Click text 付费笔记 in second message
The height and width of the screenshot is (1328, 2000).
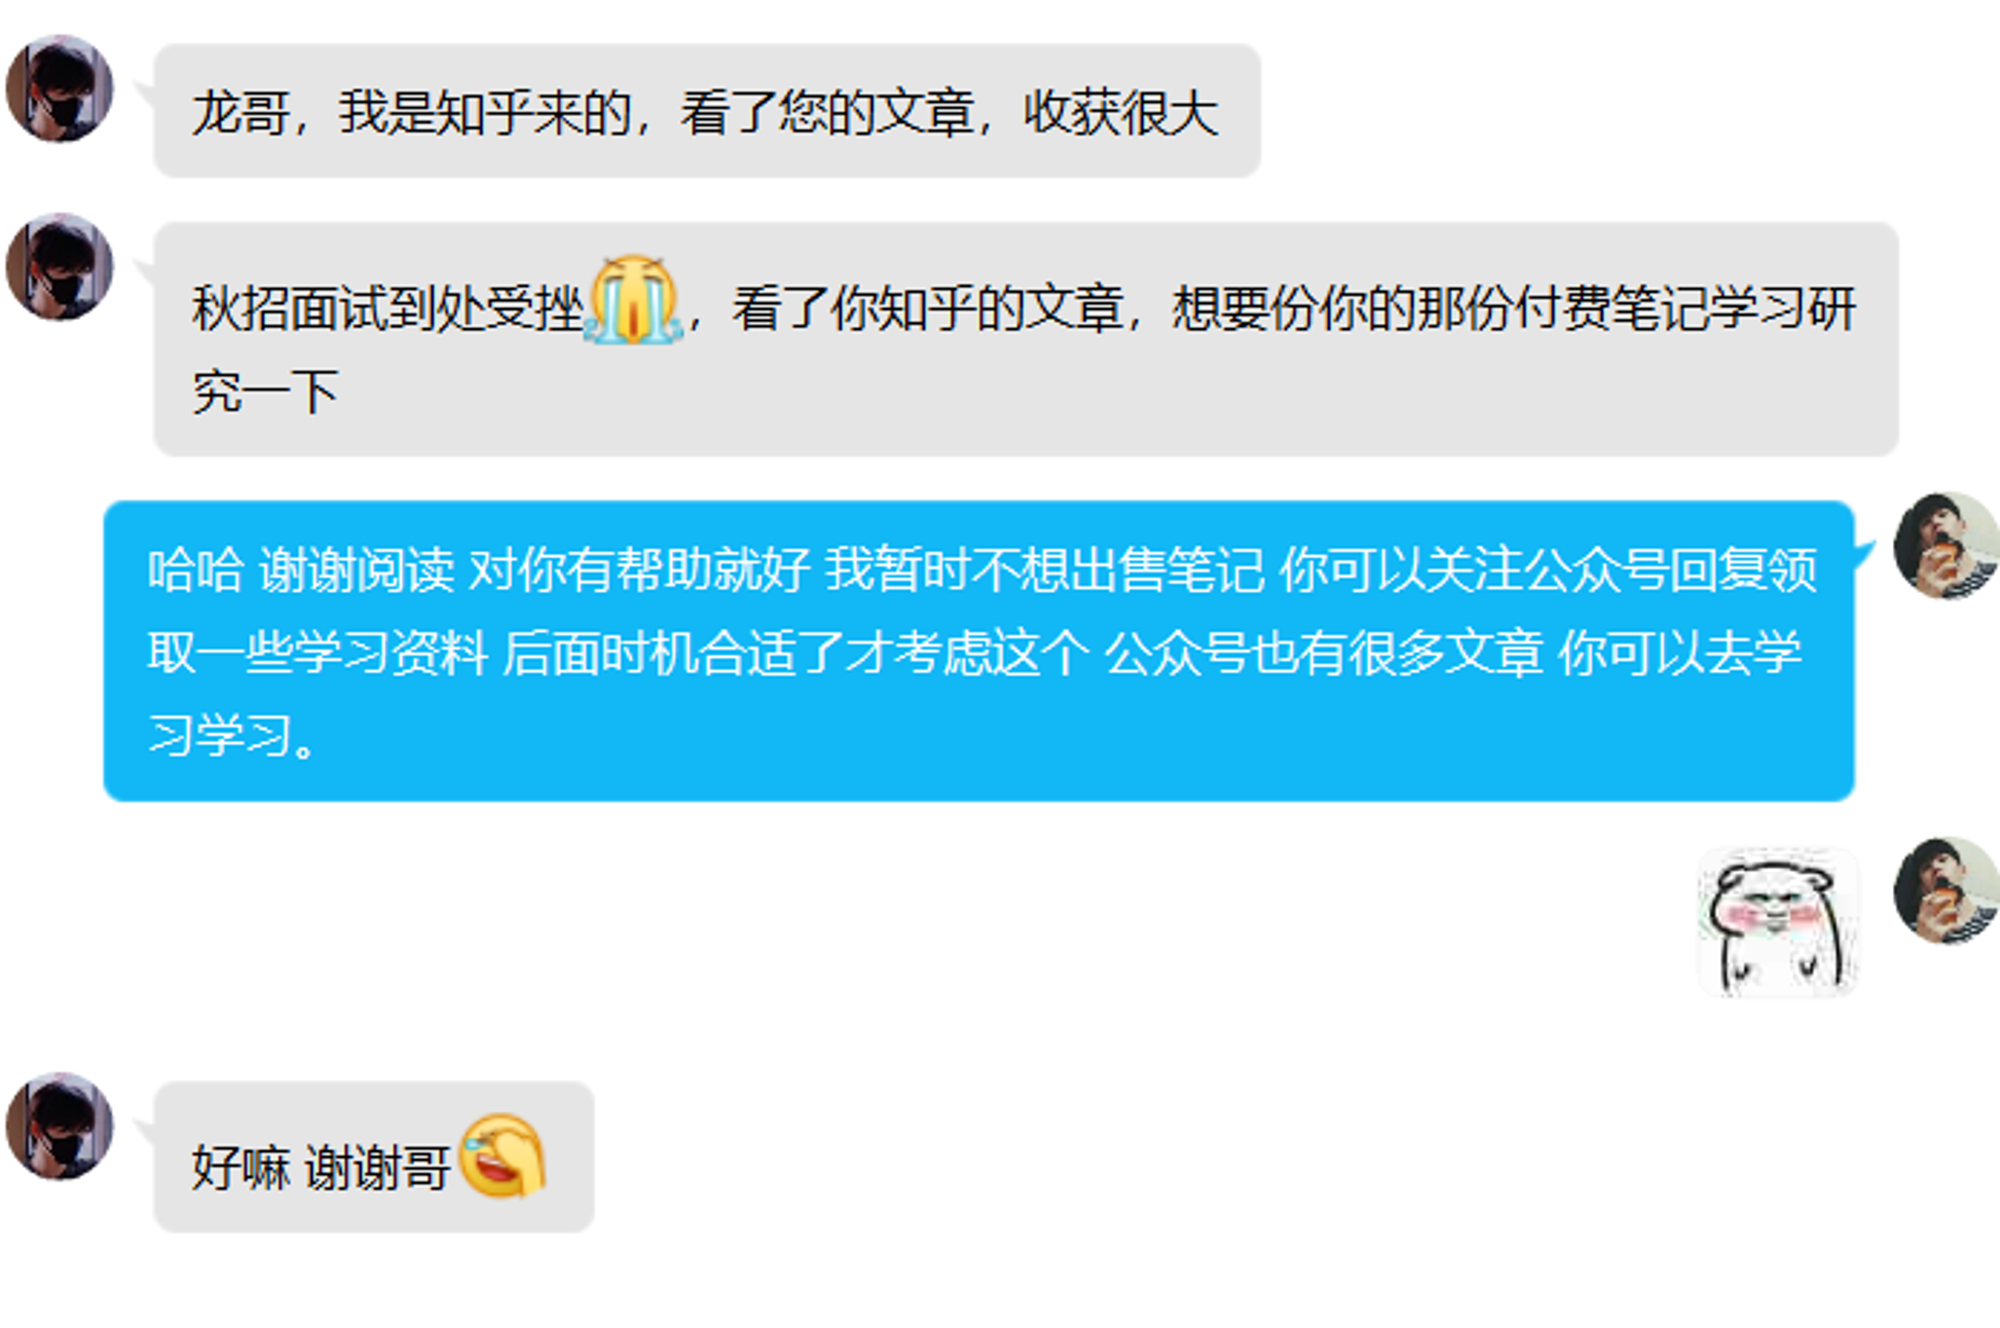(1612, 308)
